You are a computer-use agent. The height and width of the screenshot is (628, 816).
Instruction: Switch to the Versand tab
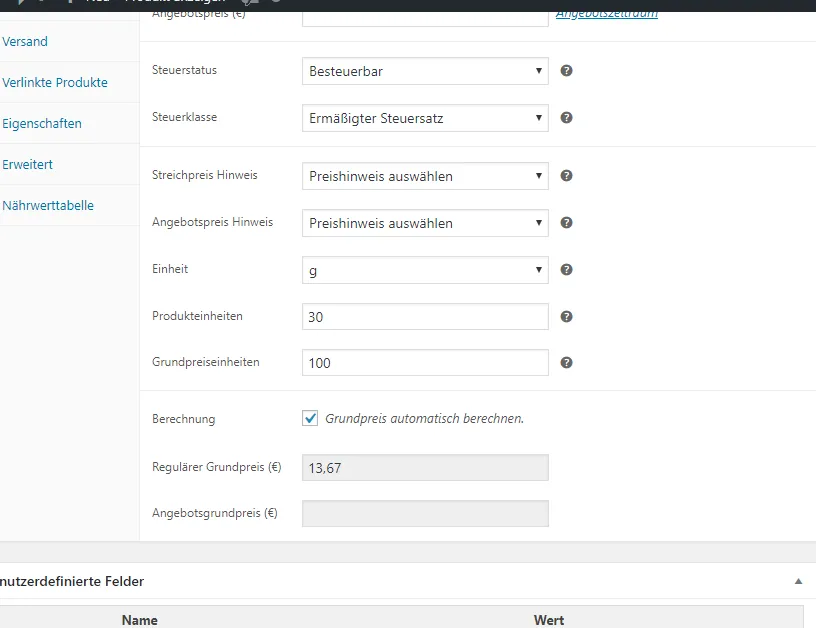[25, 42]
